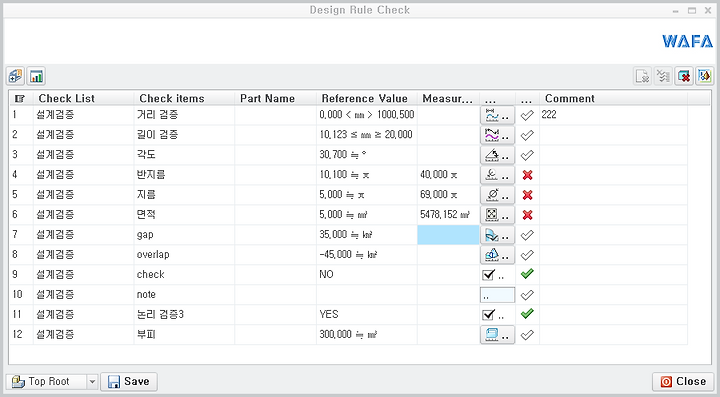Click the grayed-out checklist toolbar icon
The height and width of the screenshot is (397, 720).
point(663,76)
